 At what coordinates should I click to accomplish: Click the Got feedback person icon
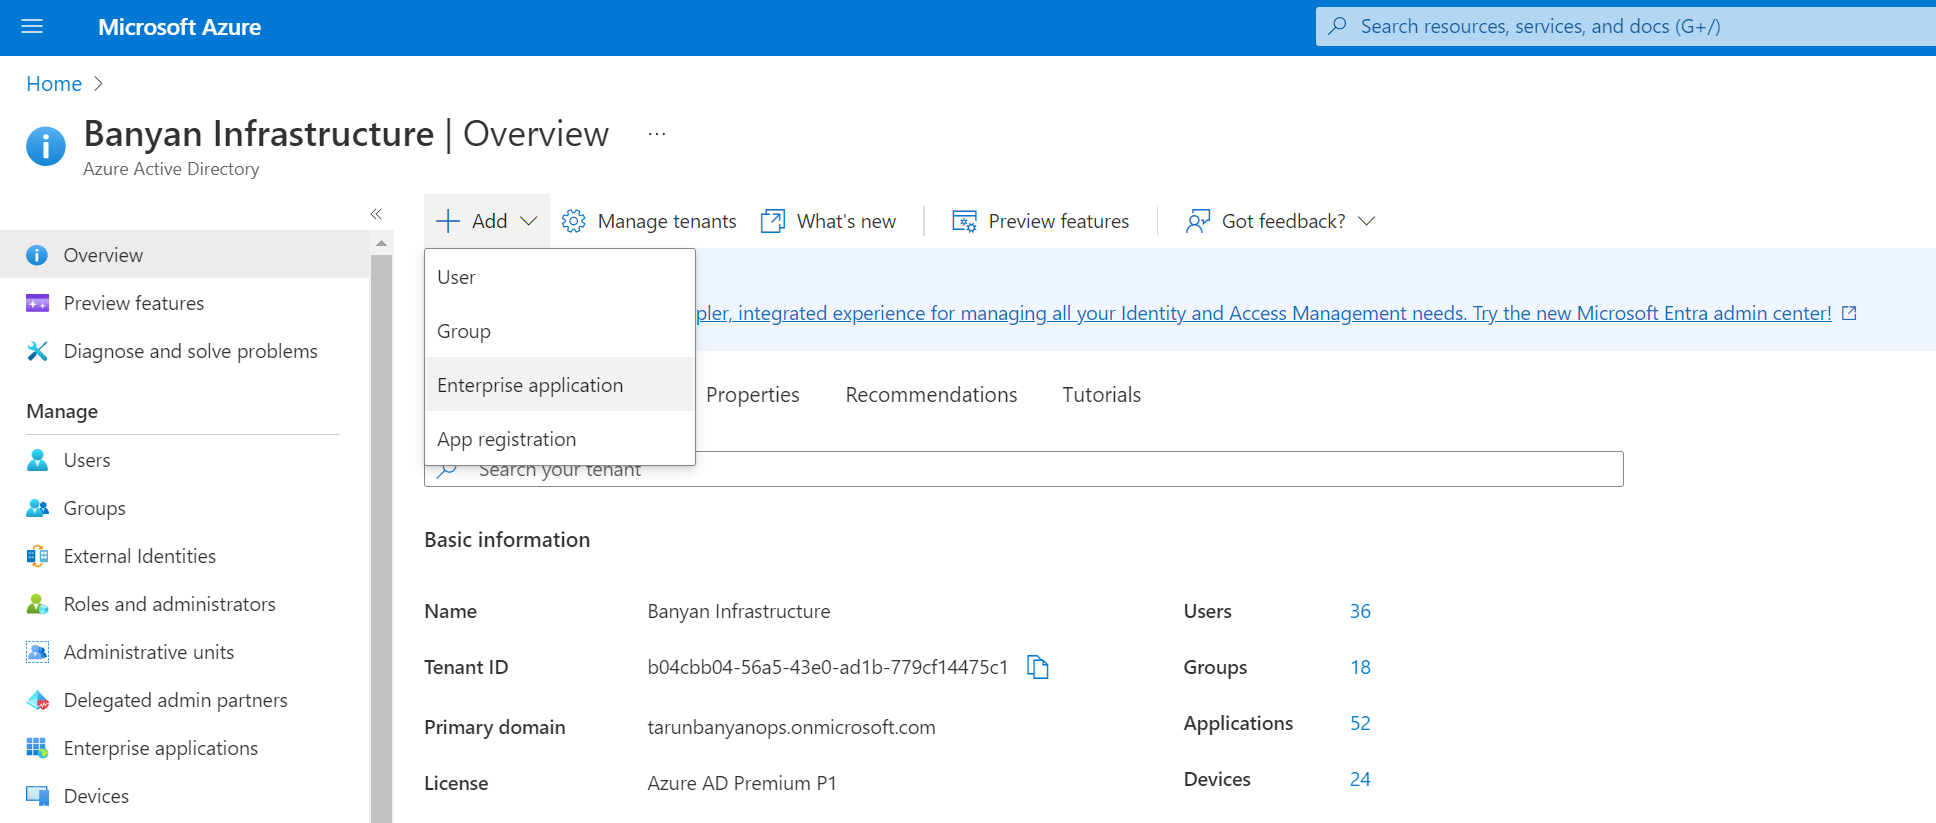[x=1198, y=221]
